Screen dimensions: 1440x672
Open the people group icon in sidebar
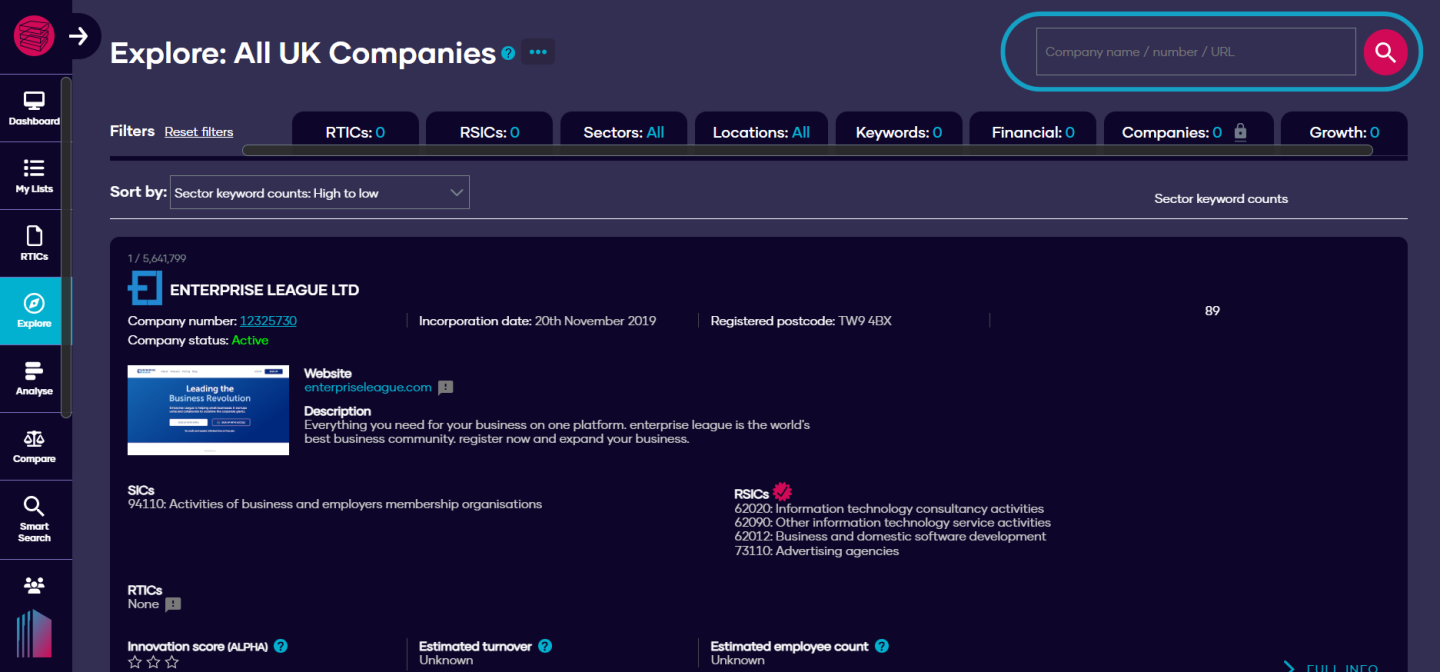click(x=34, y=585)
